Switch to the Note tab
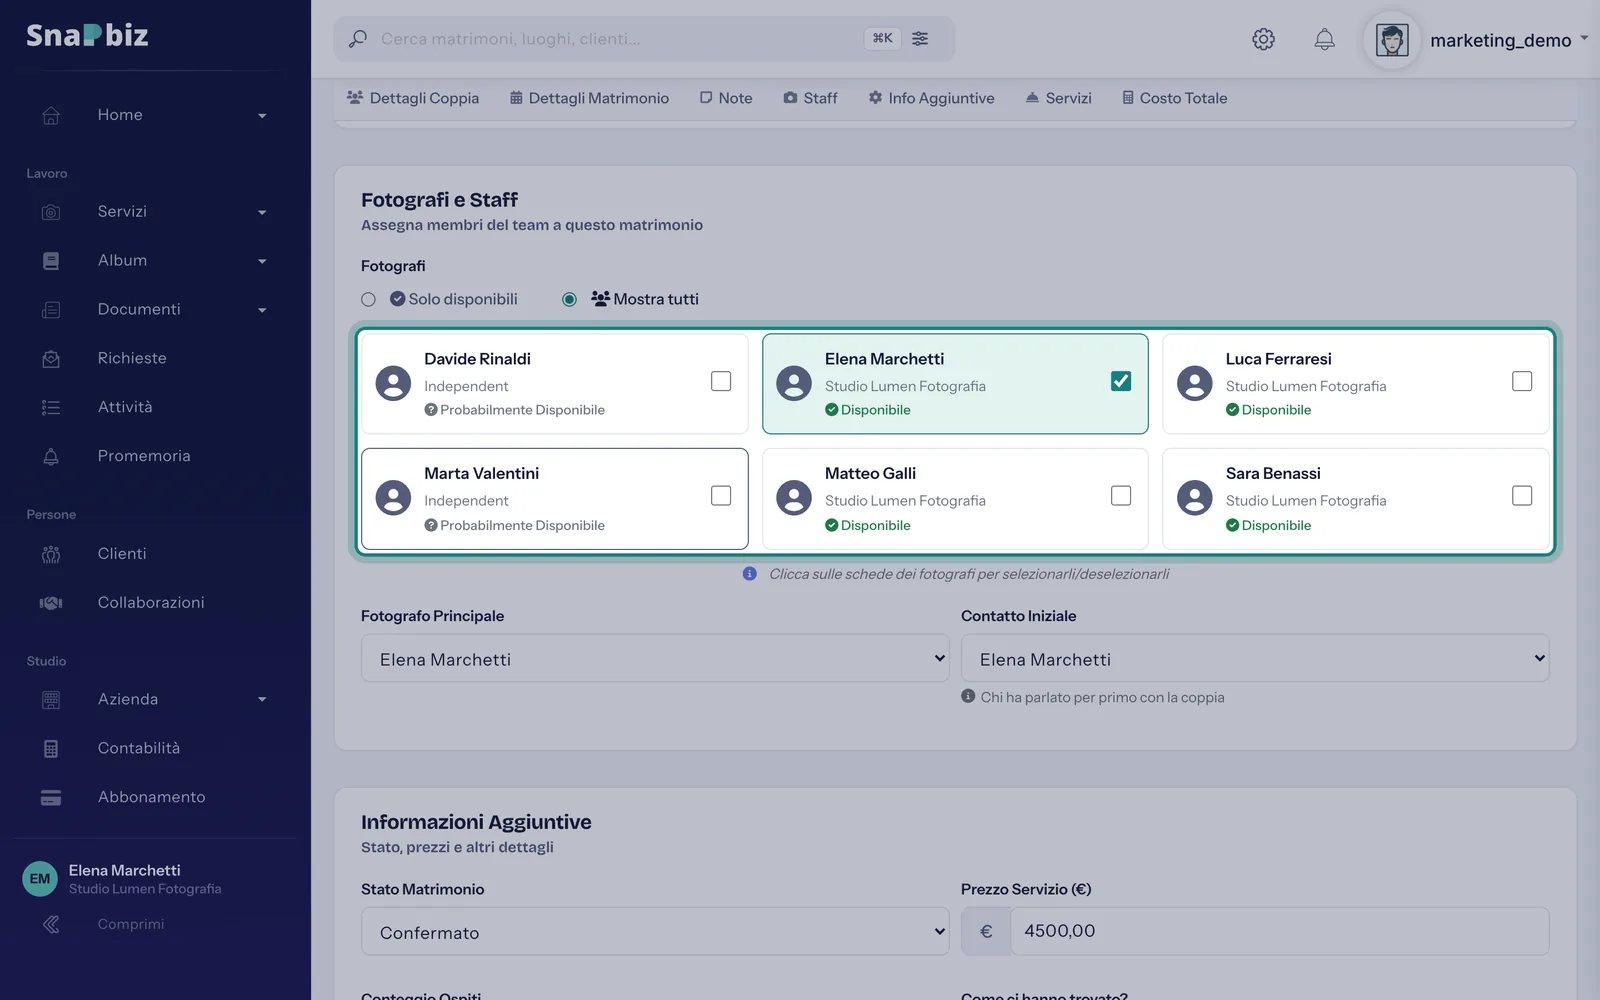Image resolution: width=1600 pixels, height=1000 pixels. coord(726,98)
